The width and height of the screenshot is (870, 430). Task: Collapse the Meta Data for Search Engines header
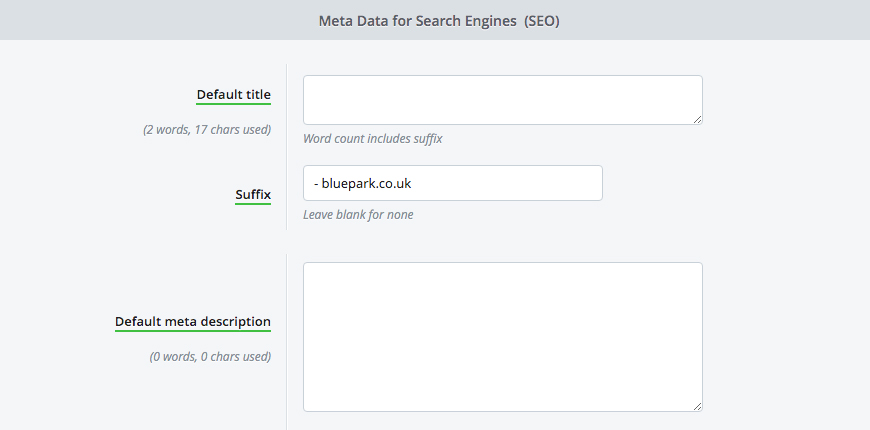tap(435, 20)
